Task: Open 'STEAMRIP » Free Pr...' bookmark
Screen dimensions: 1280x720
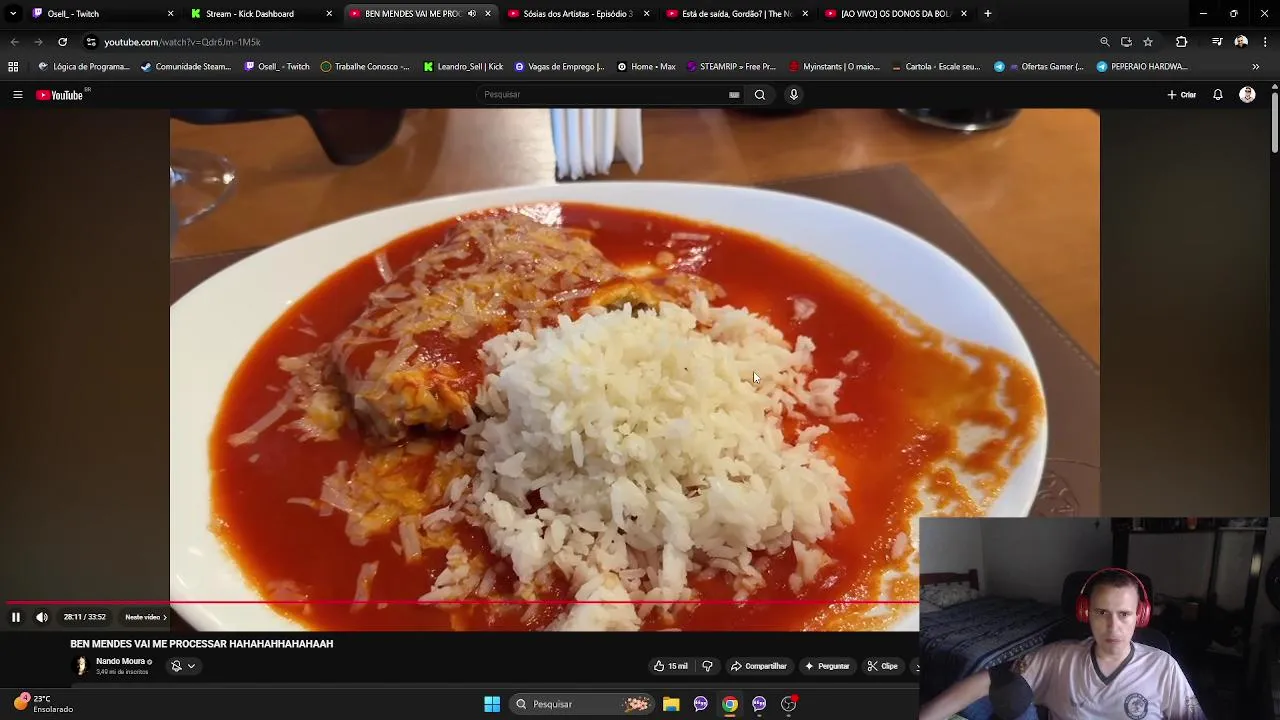Action: point(731,67)
